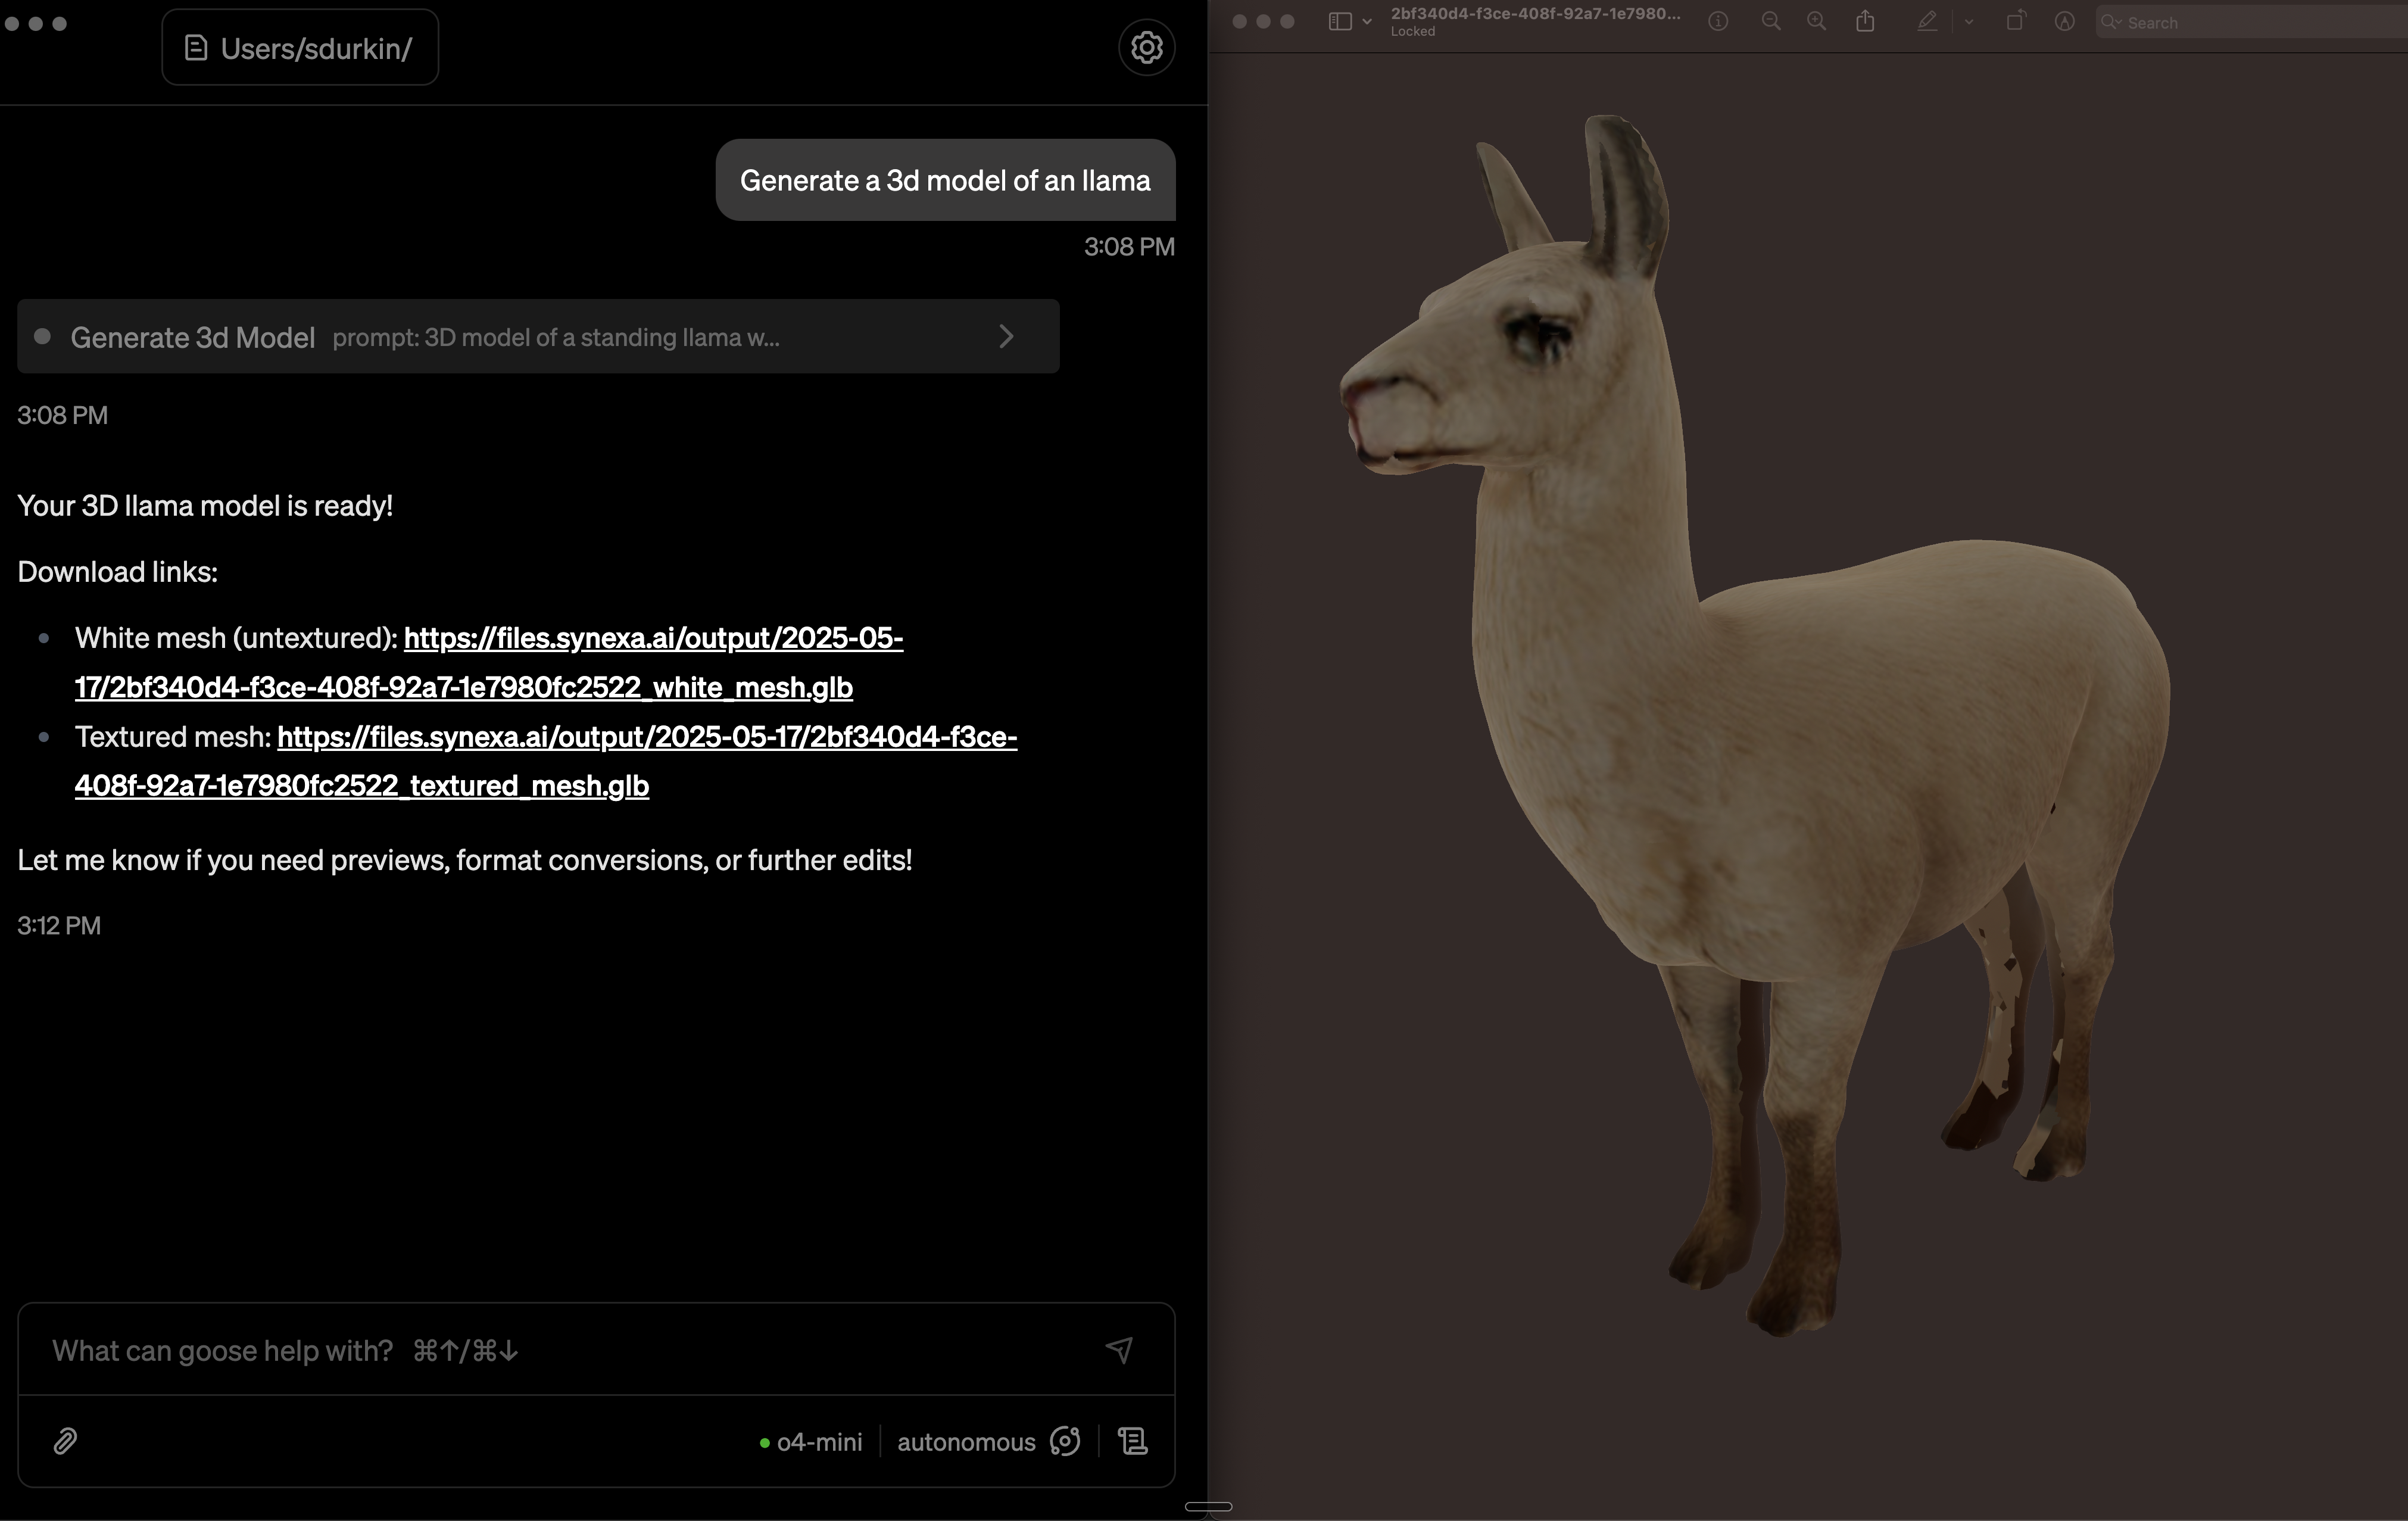The height and width of the screenshot is (1521, 2408).
Task: Click the Share icon in Preview toolbar
Action: [x=1865, y=21]
